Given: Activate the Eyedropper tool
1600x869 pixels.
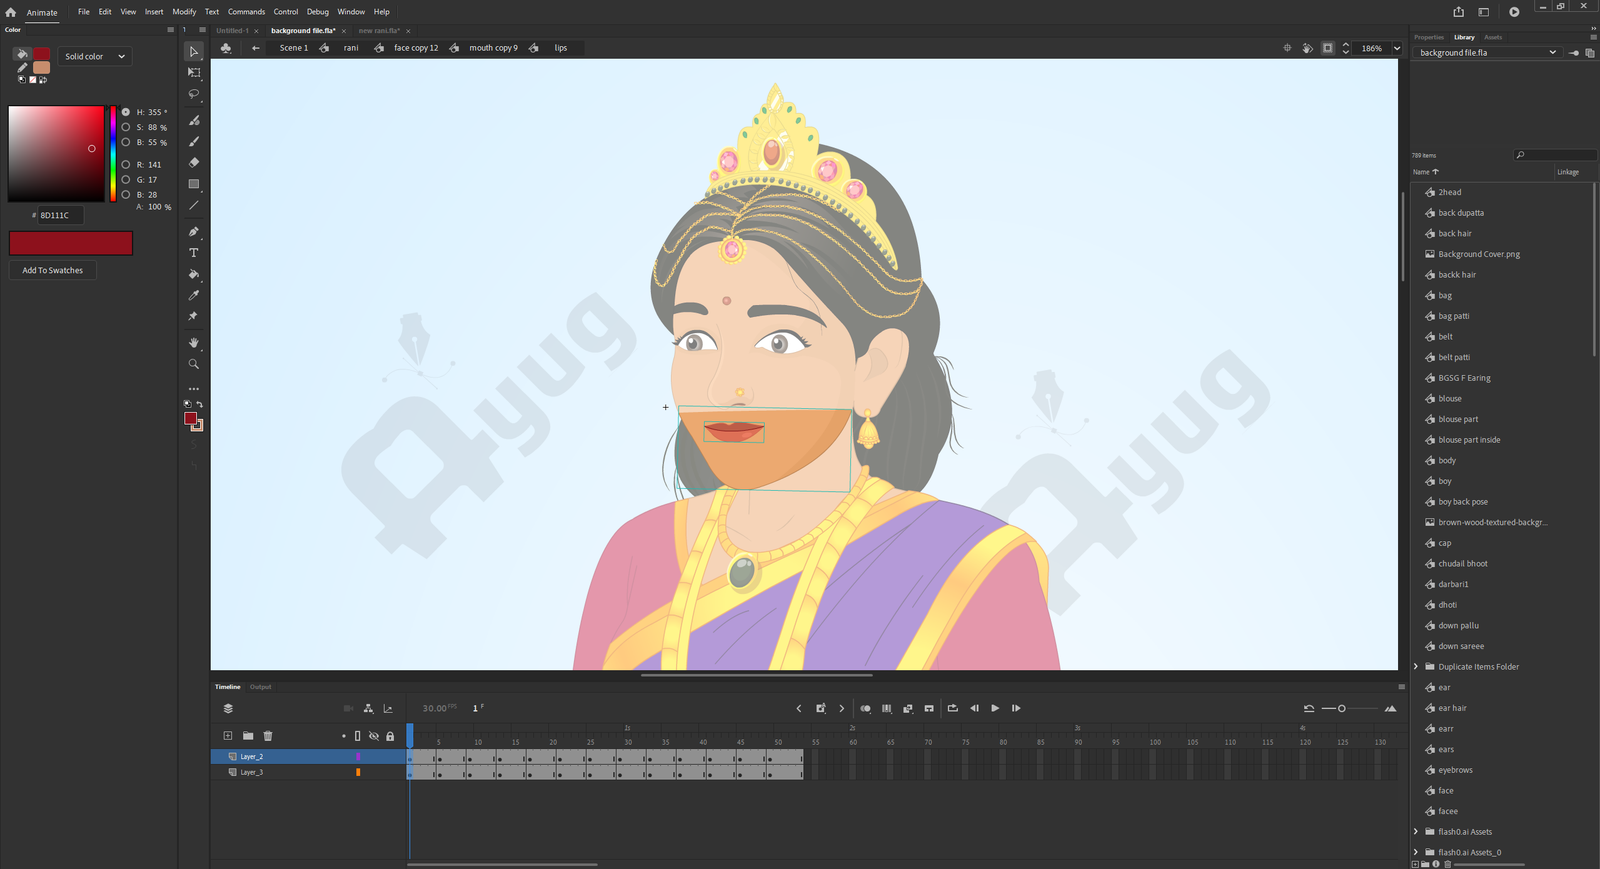Looking at the screenshot, I should click(194, 295).
